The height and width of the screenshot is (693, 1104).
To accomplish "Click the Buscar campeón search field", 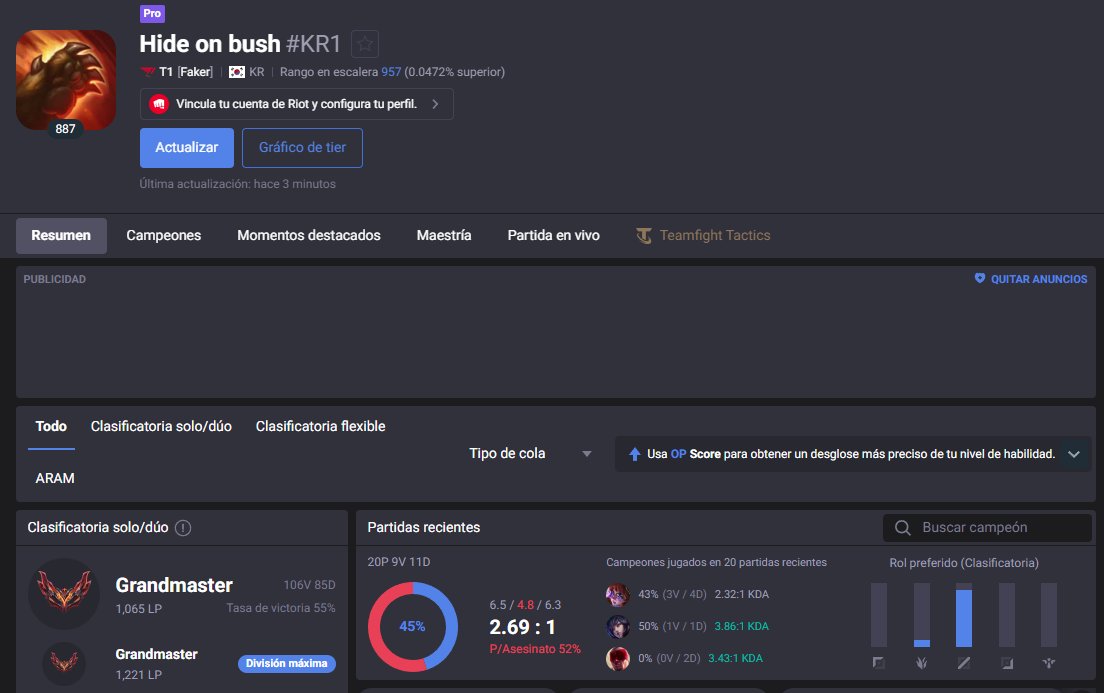I will 987,528.
